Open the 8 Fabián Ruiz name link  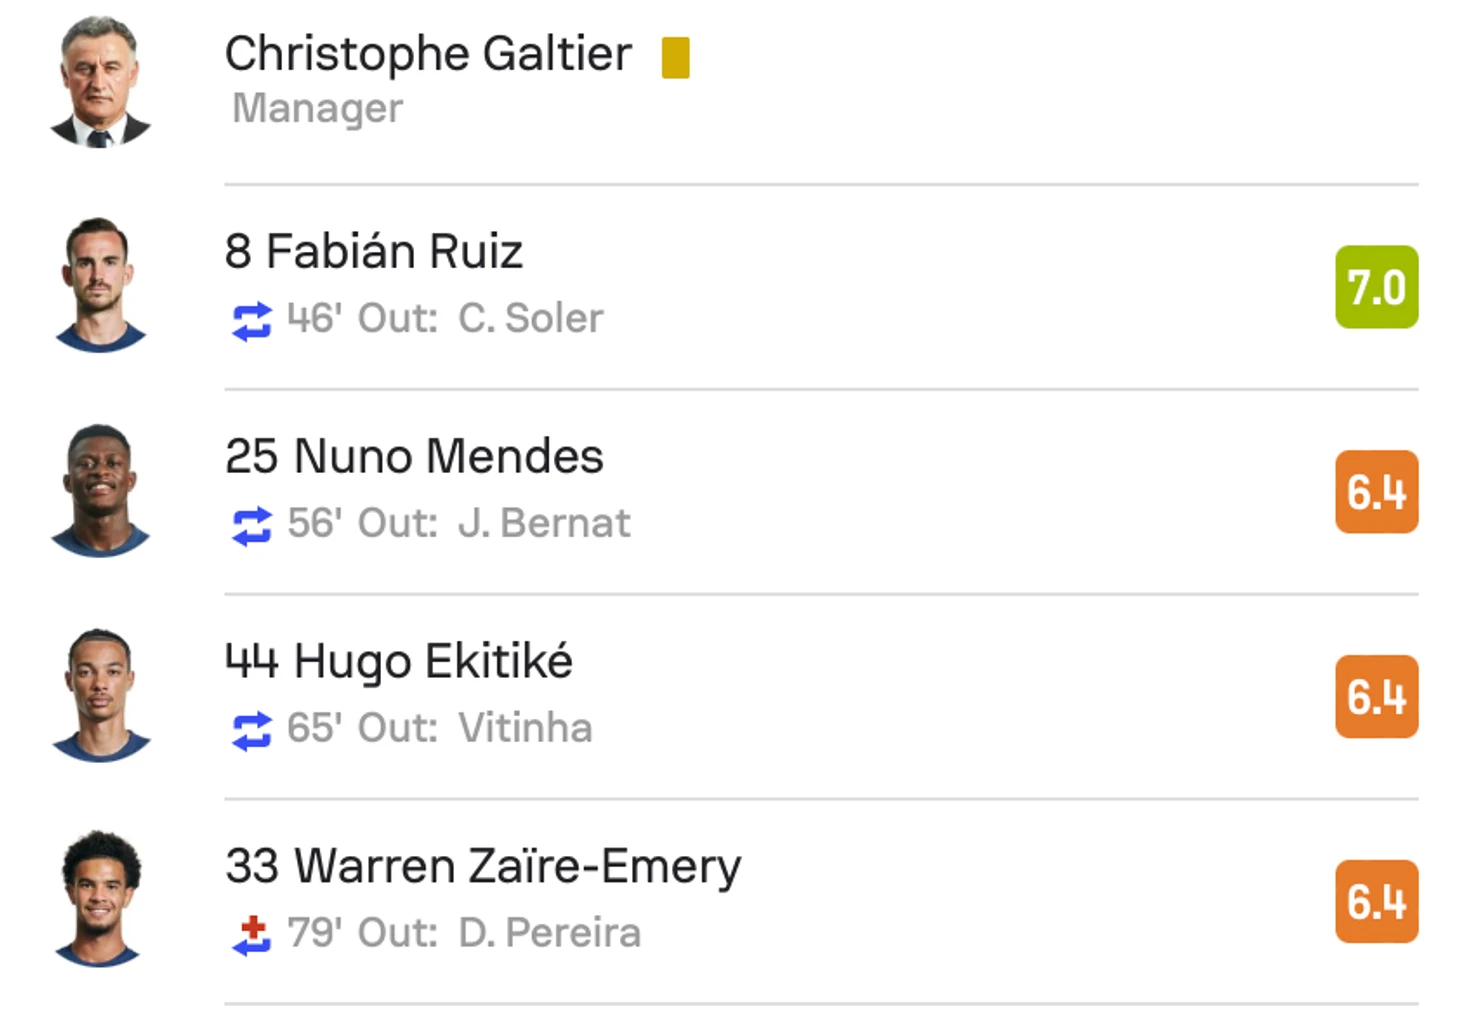[x=374, y=251]
